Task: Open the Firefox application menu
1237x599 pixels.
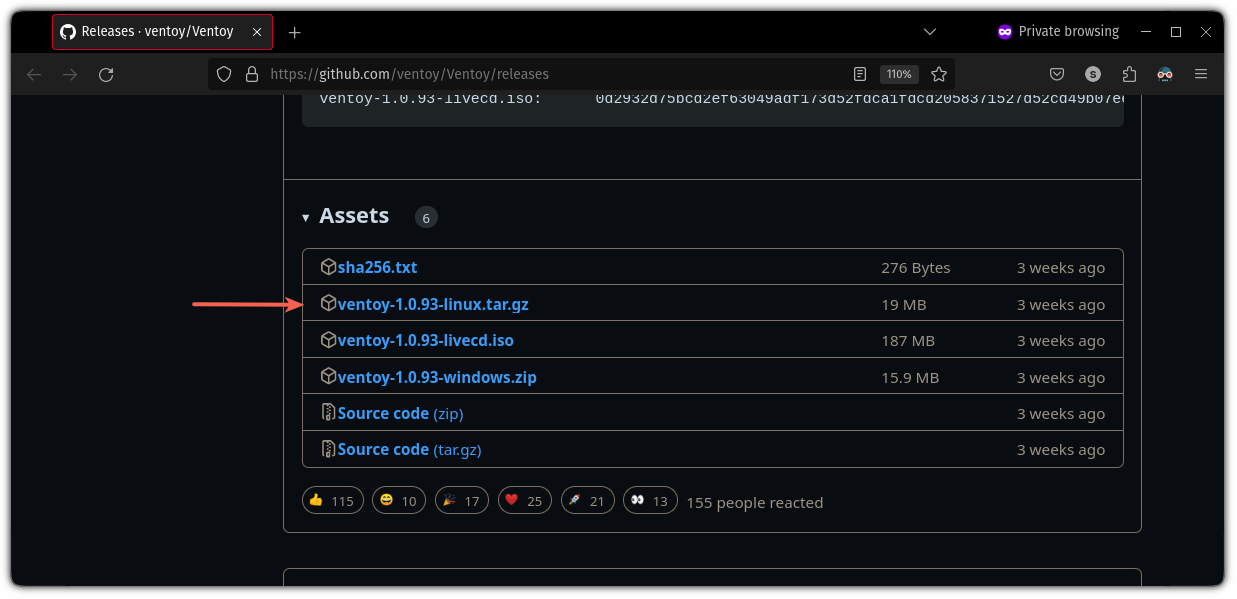Action: click(x=1200, y=73)
